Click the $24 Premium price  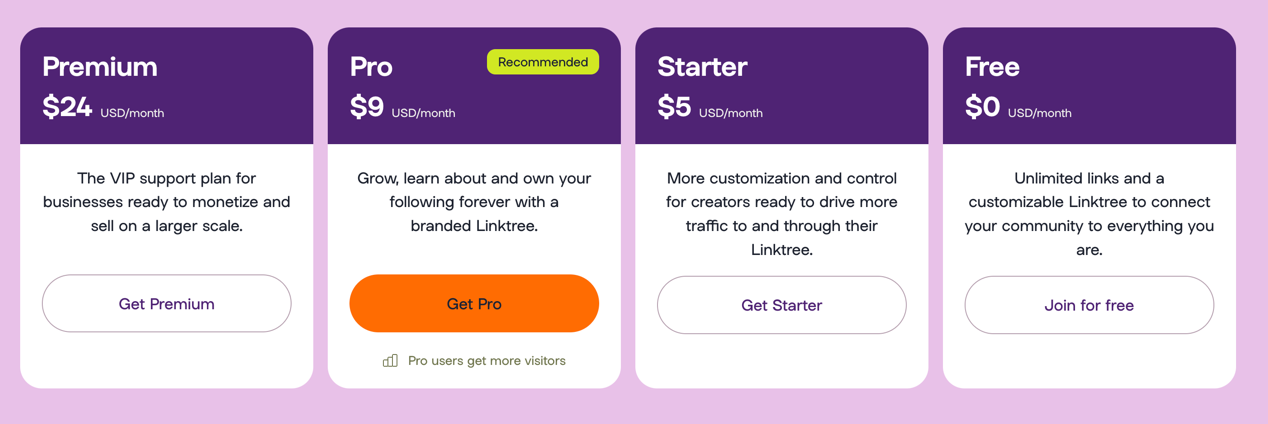point(67,107)
